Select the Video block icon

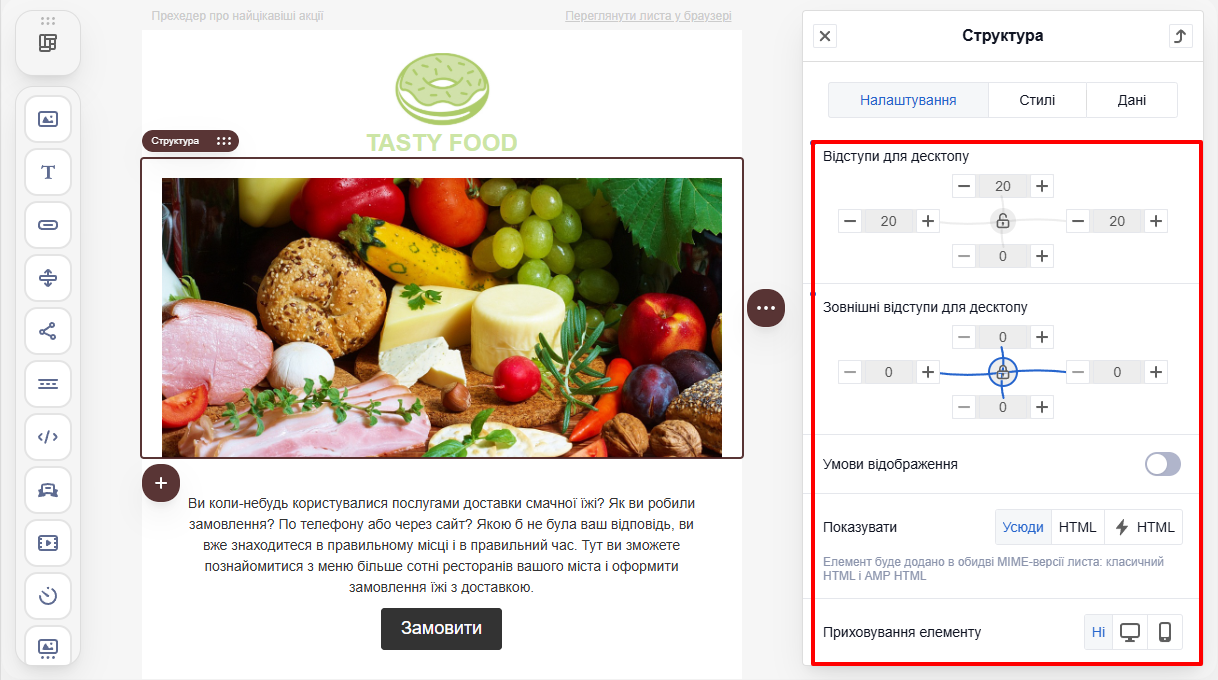pyautogui.click(x=48, y=543)
